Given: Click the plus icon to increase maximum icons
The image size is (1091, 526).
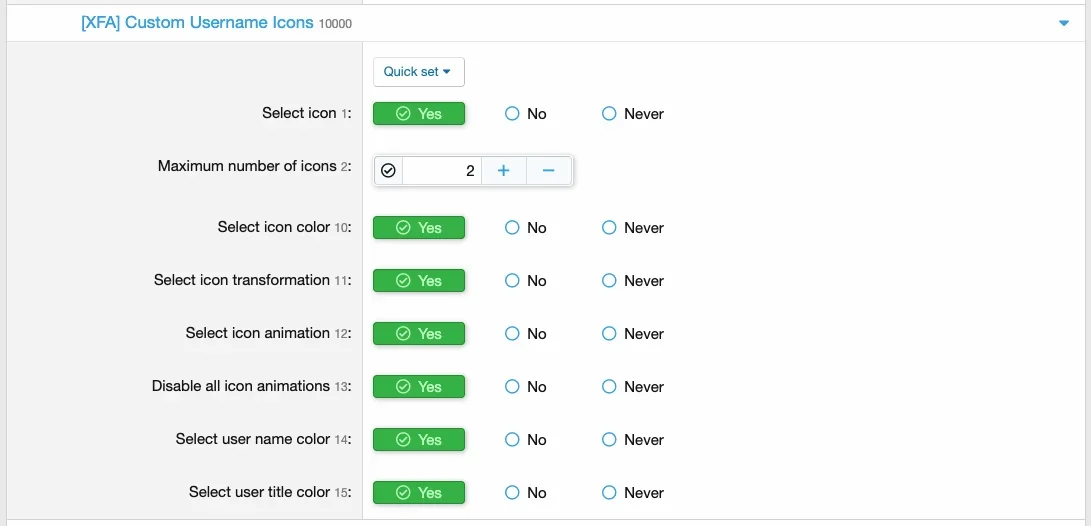Looking at the screenshot, I should click(x=503, y=171).
